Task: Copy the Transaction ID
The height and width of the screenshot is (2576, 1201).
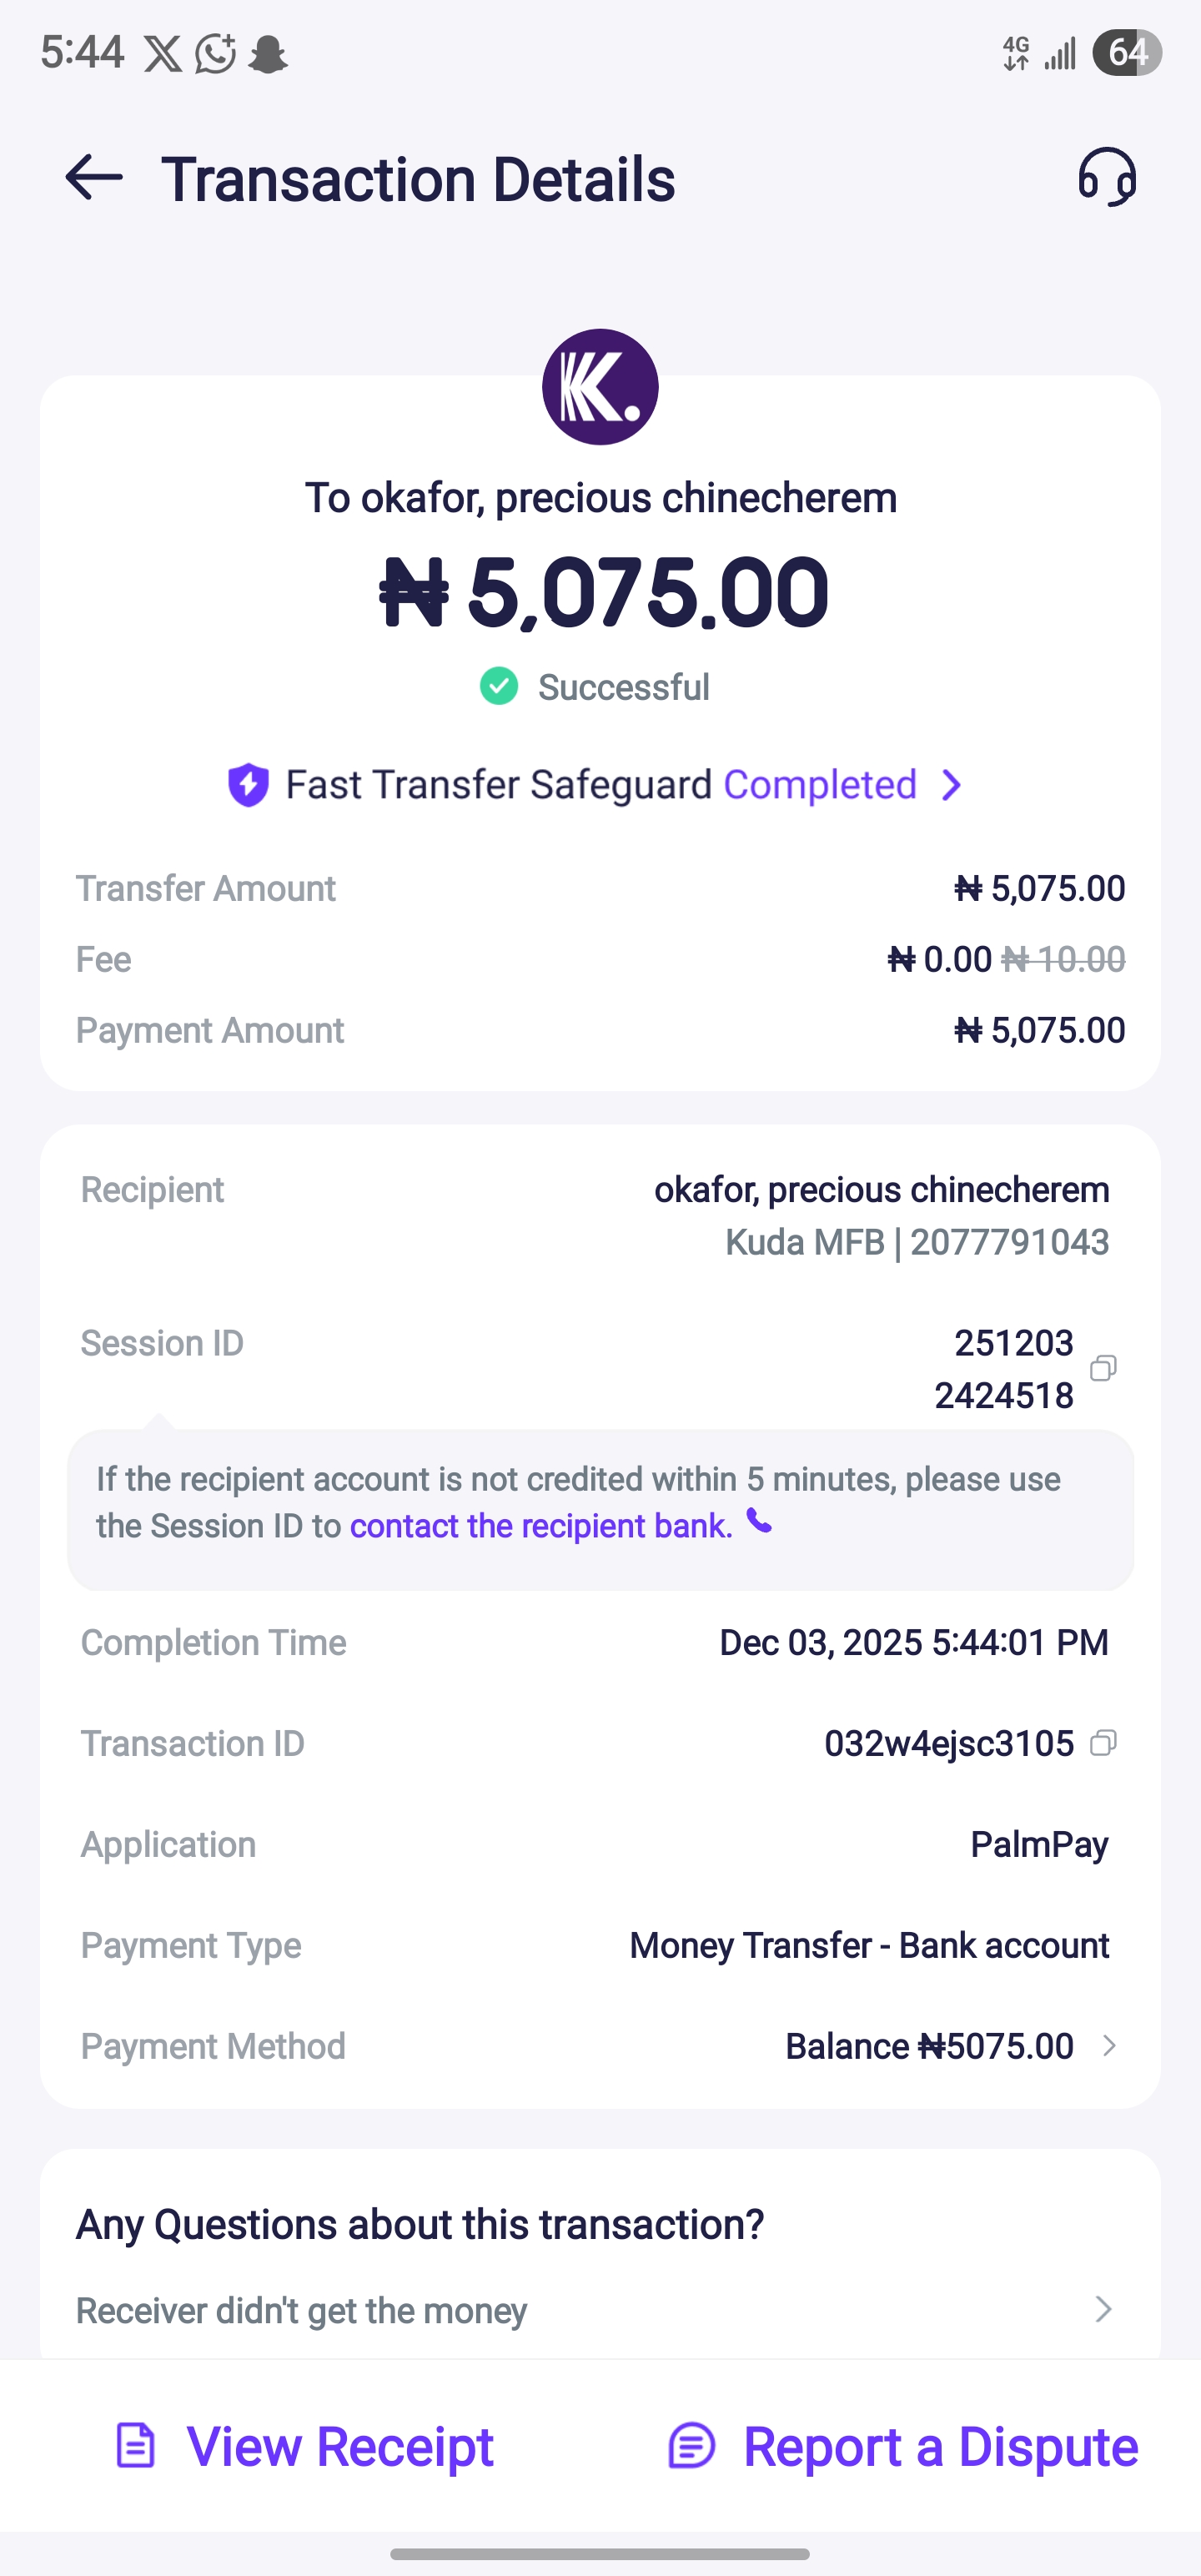Action: pos(1103,1743)
